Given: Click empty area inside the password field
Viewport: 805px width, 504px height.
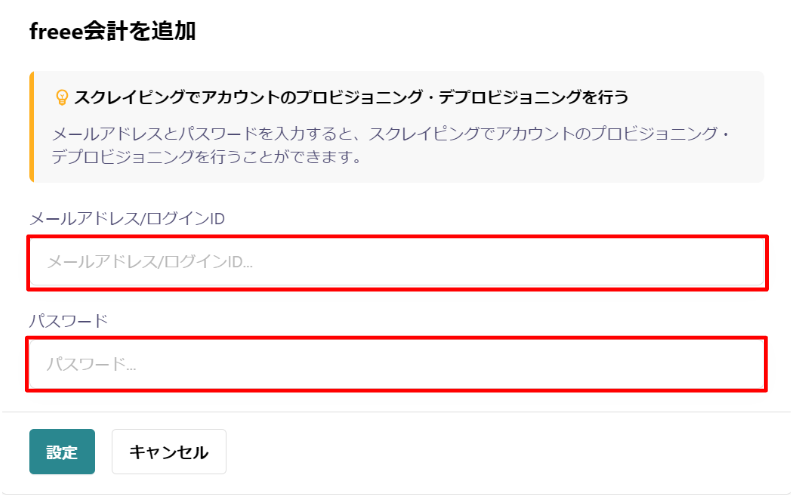Looking at the screenshot, I should [452, 364].
